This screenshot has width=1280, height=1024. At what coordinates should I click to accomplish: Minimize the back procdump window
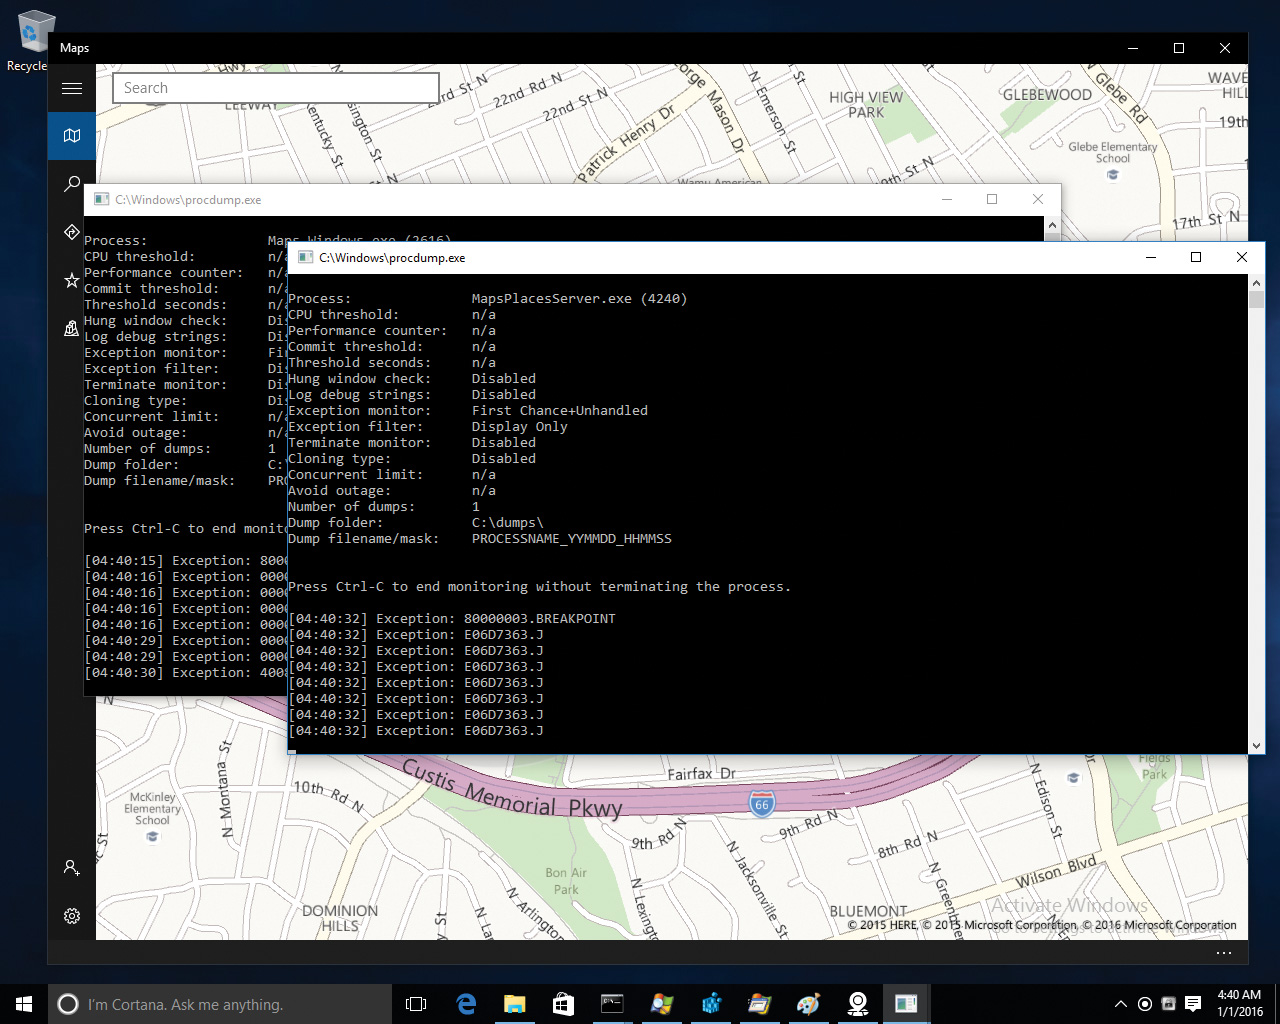947,199
